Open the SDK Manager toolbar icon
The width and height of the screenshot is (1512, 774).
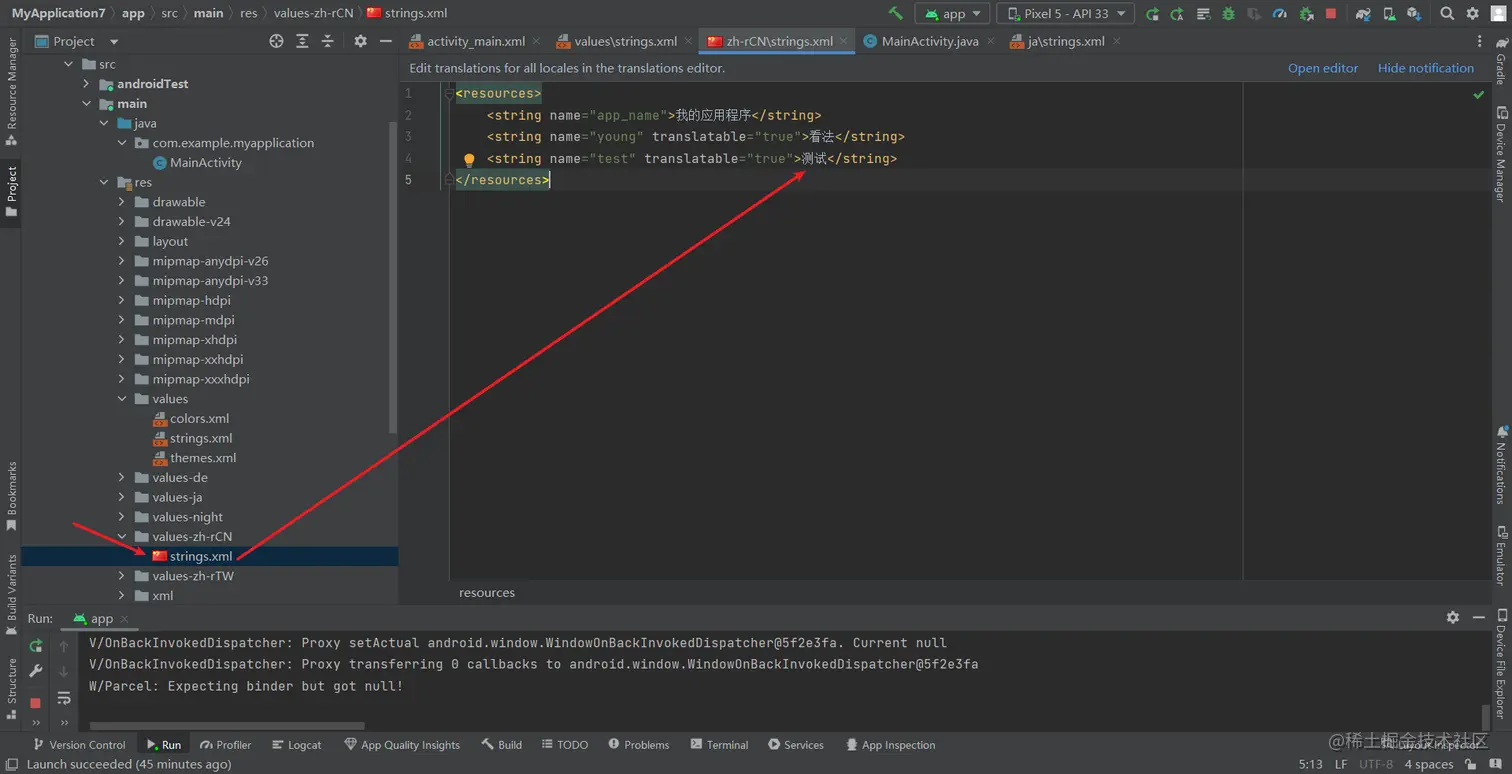pyautogui.click(x=1414, y=13)
